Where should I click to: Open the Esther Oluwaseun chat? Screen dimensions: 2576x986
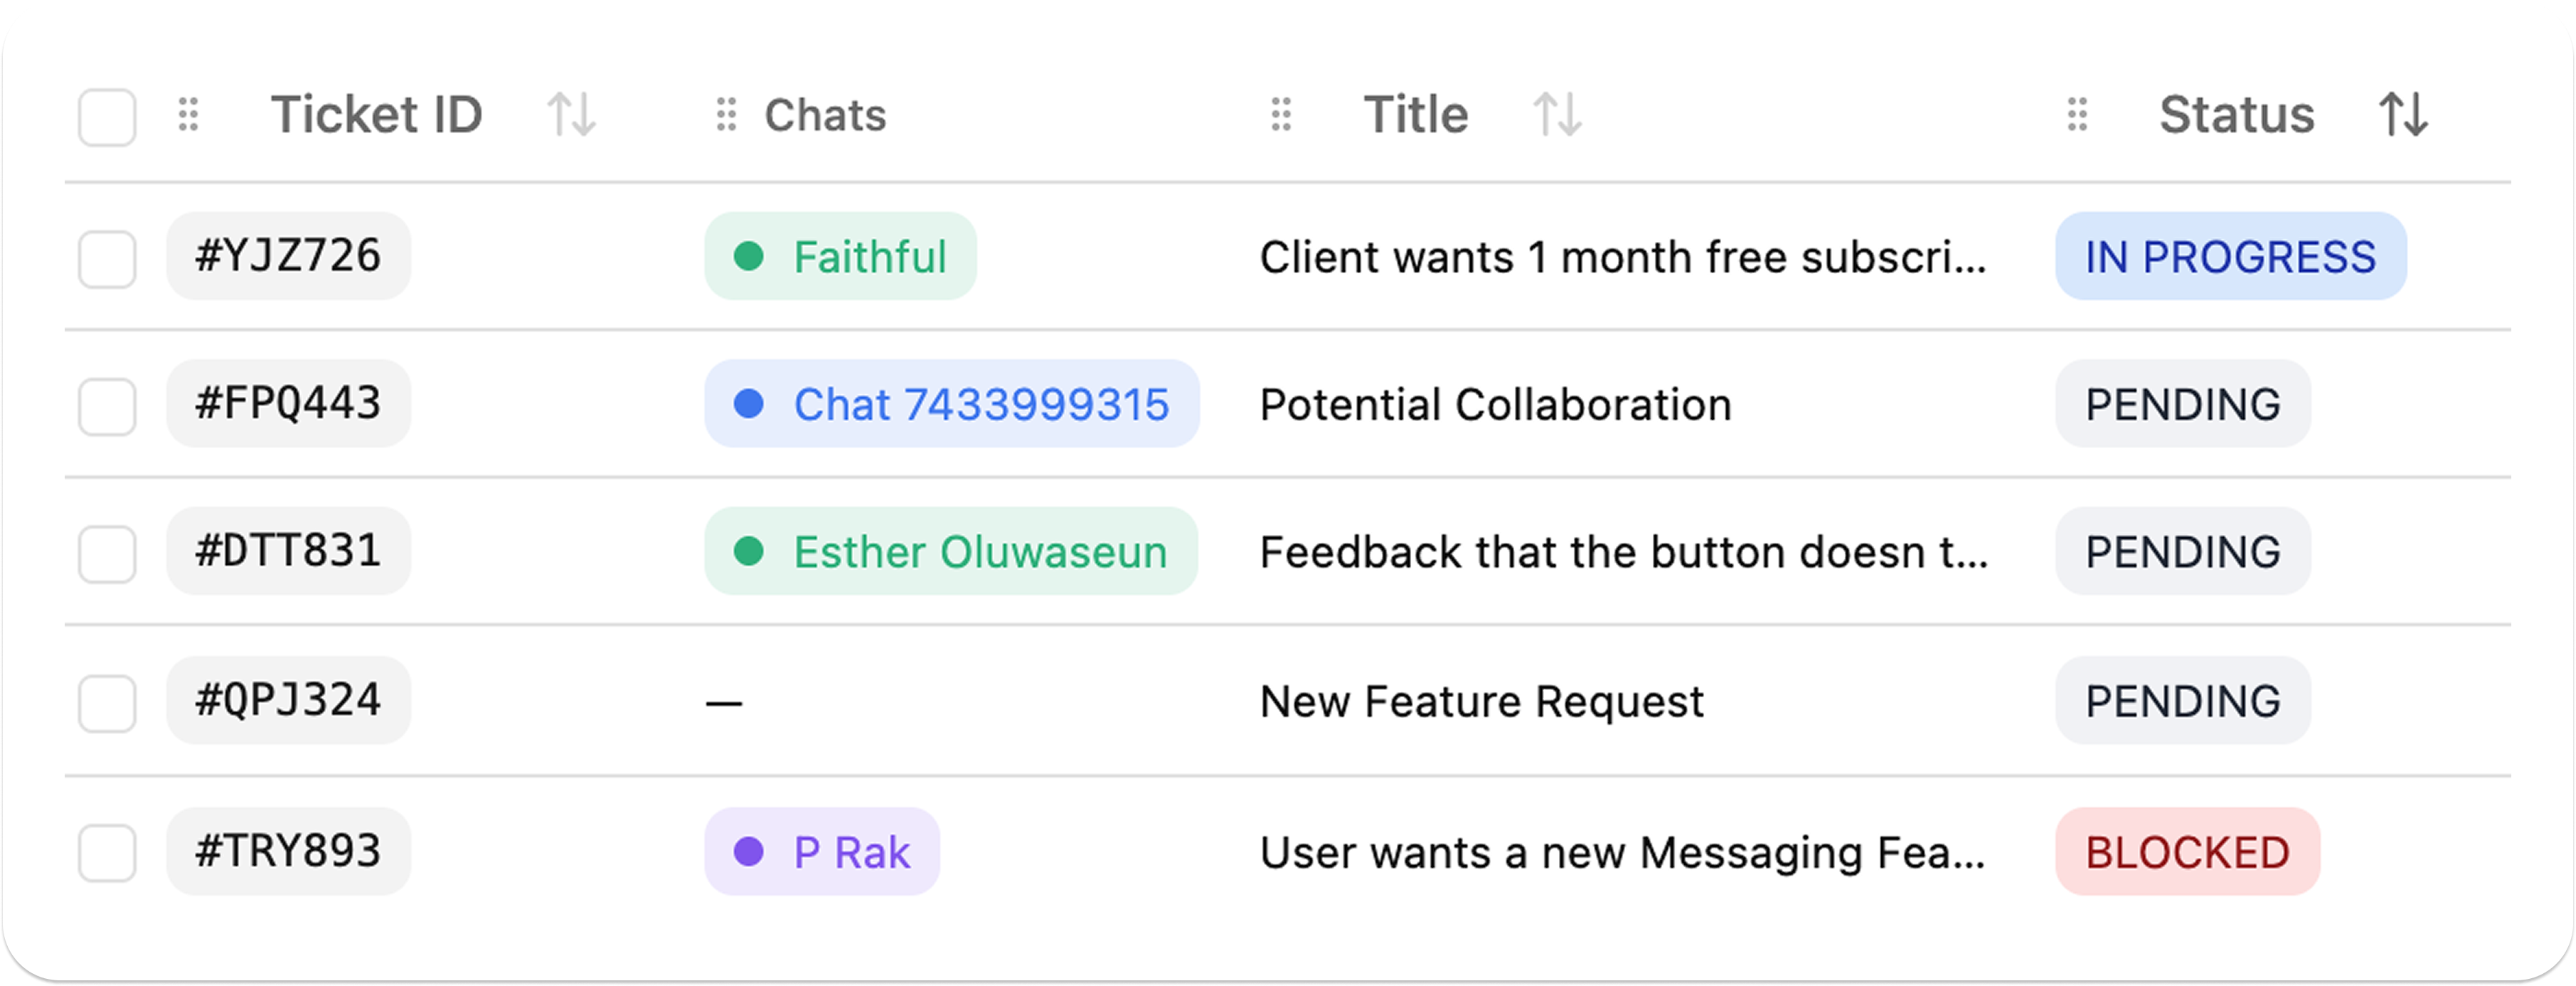click(x=950, y=552)
